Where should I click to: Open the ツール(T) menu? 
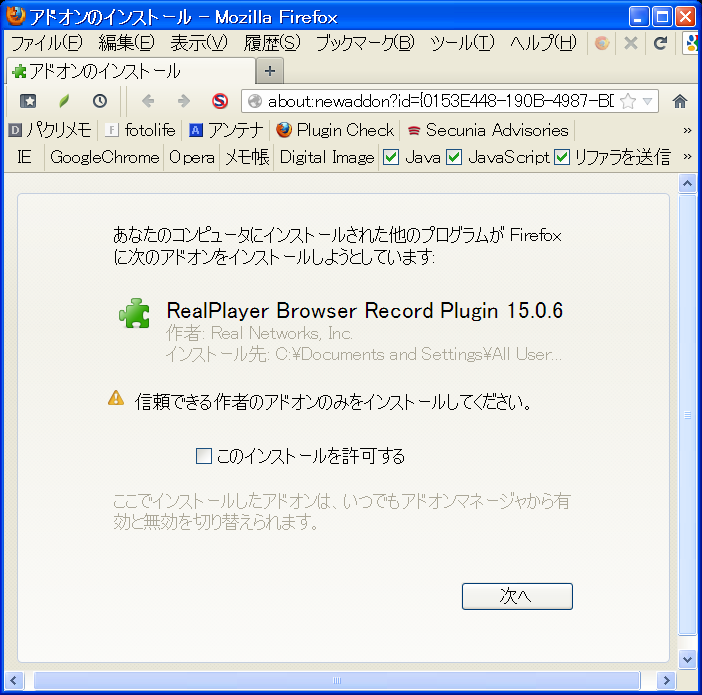coord(462,43)
